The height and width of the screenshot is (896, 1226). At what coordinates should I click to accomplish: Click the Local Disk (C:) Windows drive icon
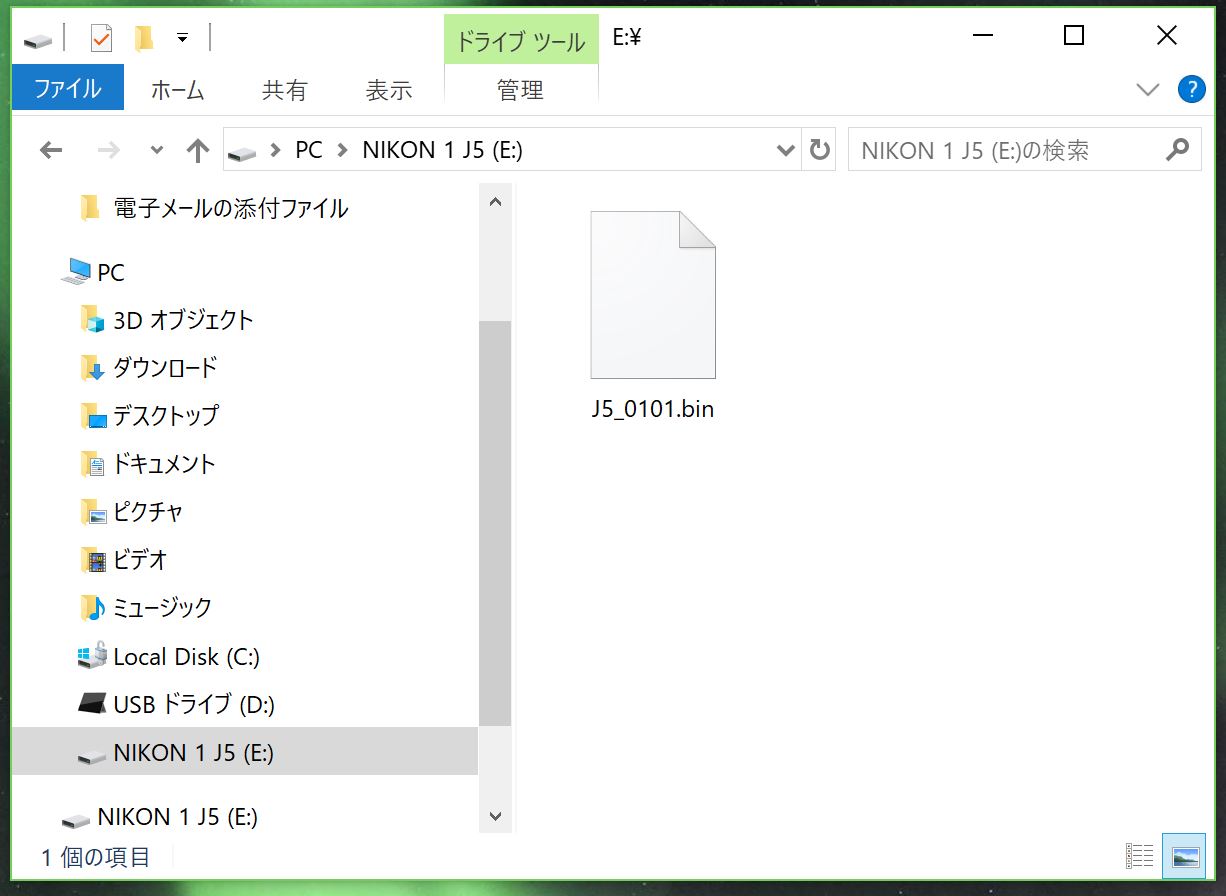92,656
